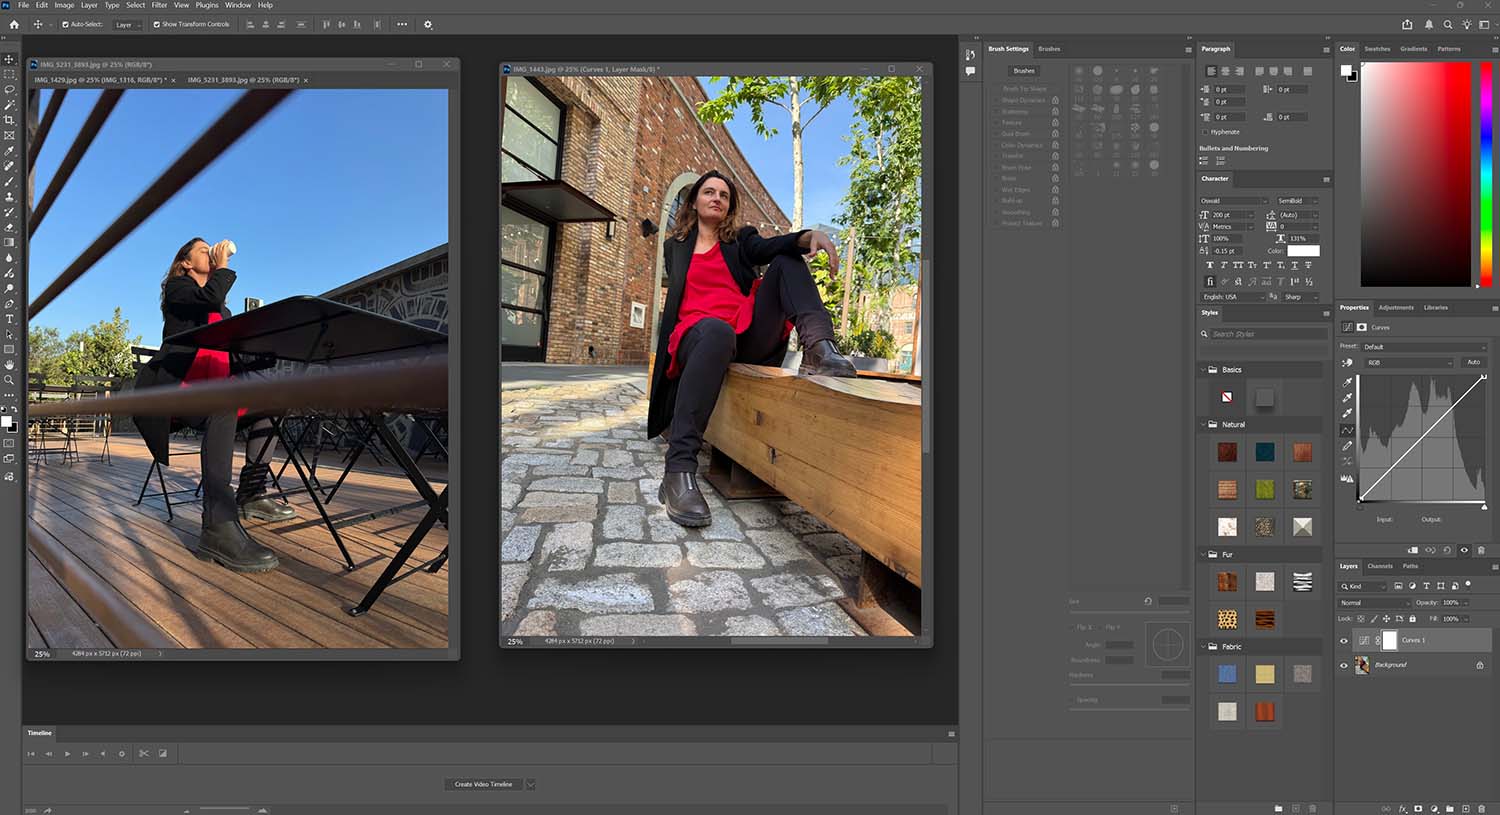This screenshot has width=1500, height=815.
Task: Select the Horizontal Type tool
Action: pyautogui.click(x=9, y=318)
